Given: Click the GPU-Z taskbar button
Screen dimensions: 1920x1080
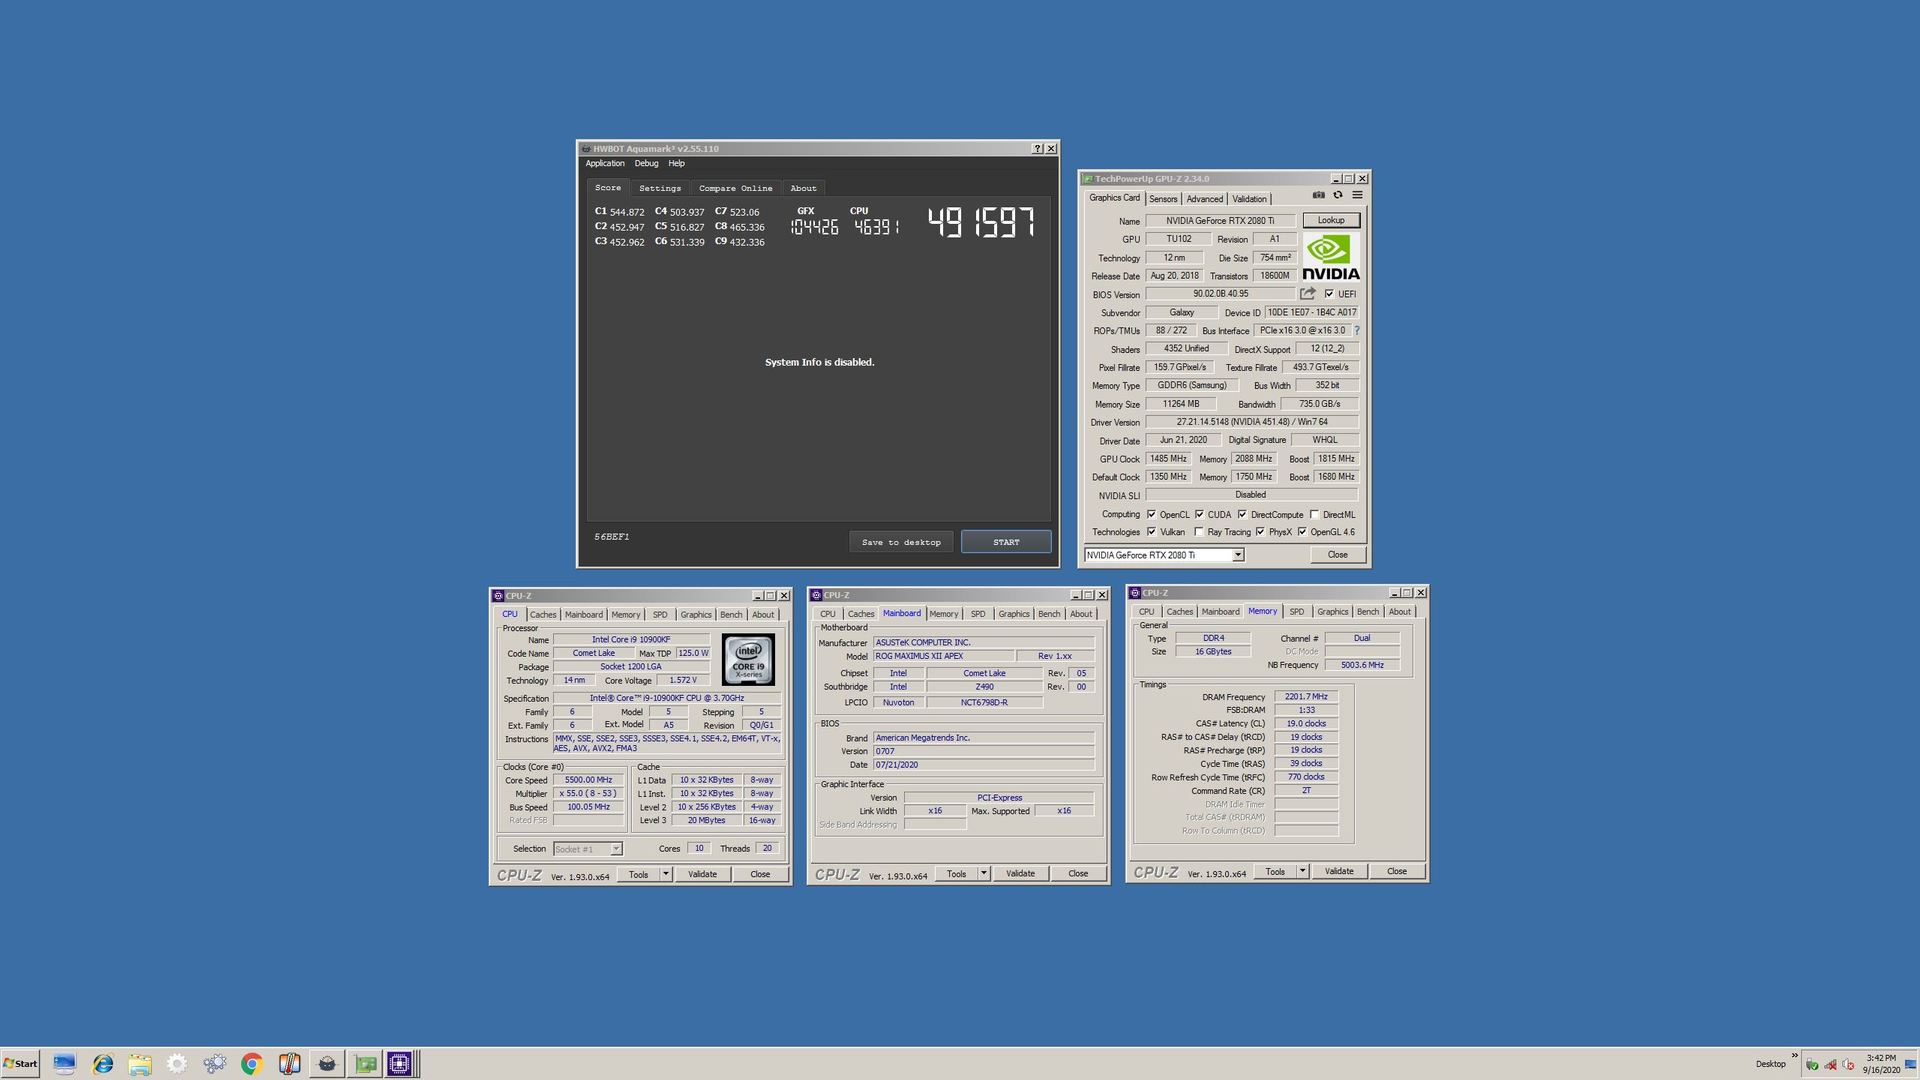Looking at the screenshot, I should [x=365, y=1064].
